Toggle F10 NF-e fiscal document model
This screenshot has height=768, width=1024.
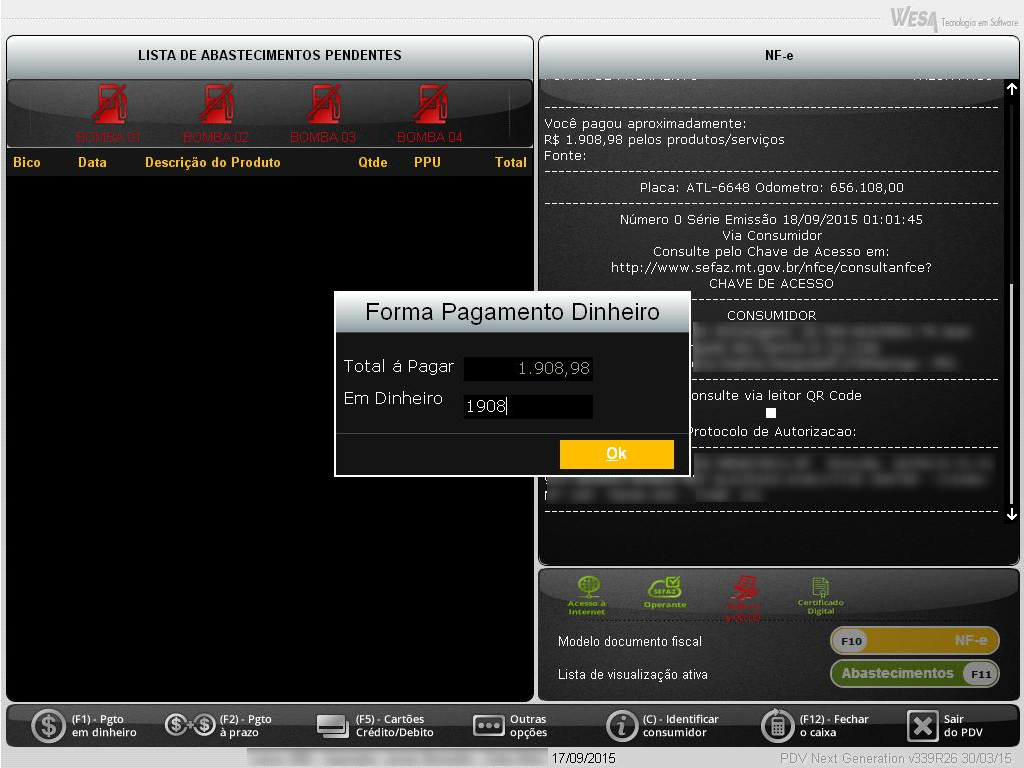(x=914, y=641)
